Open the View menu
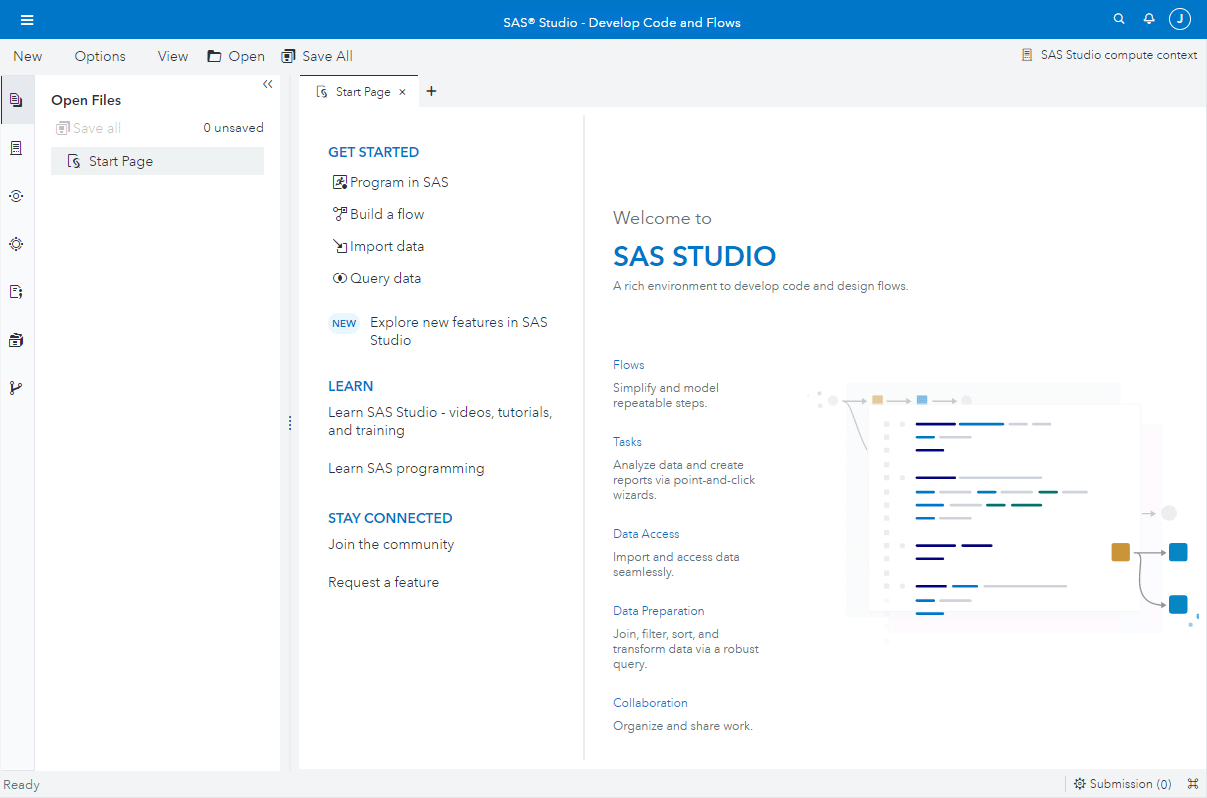Screen dimensions: 1207x798 tap(173, 56)
